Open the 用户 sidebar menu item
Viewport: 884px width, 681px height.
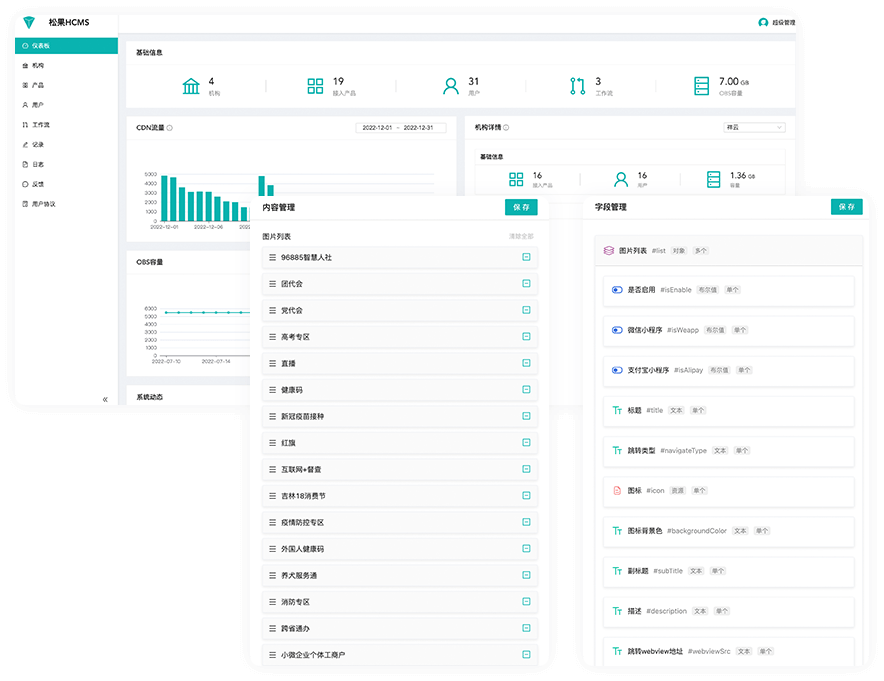tap(38, 105)
